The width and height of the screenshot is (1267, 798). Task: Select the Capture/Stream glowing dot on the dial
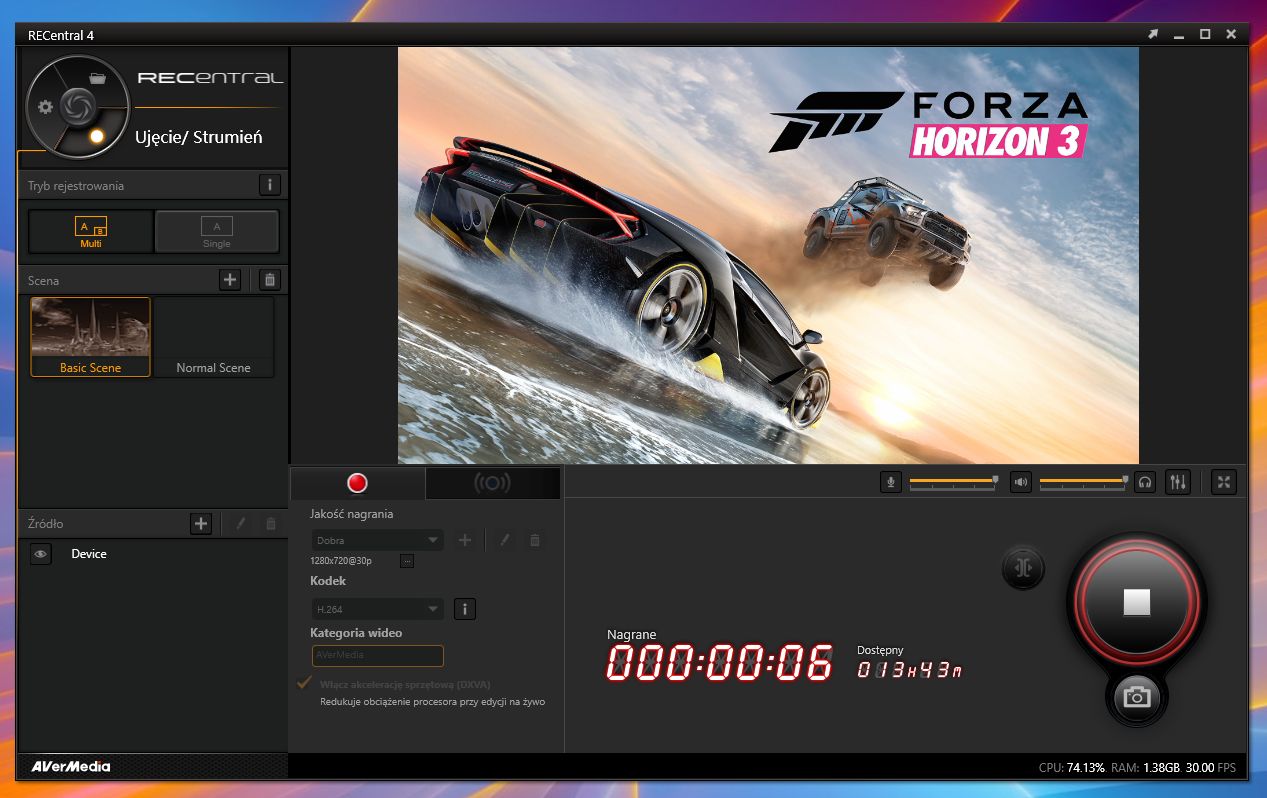pos(97,136)
